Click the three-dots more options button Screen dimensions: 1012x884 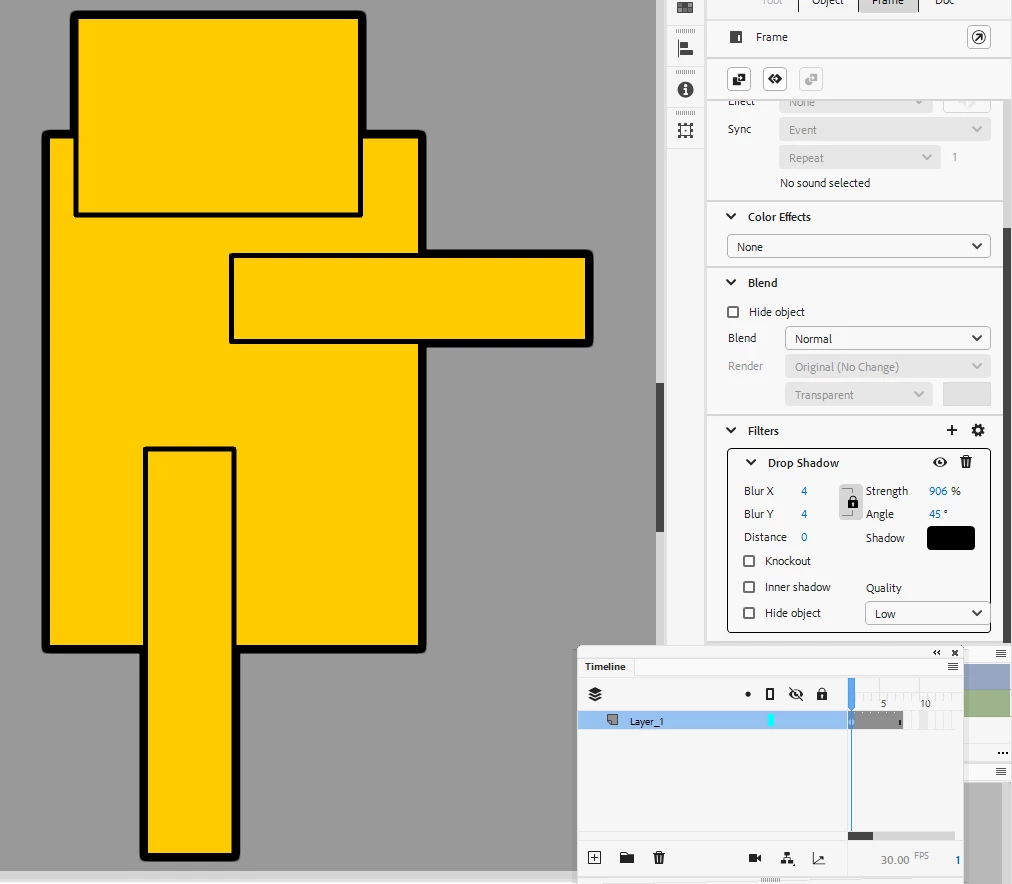click(x=1002, y=753)
